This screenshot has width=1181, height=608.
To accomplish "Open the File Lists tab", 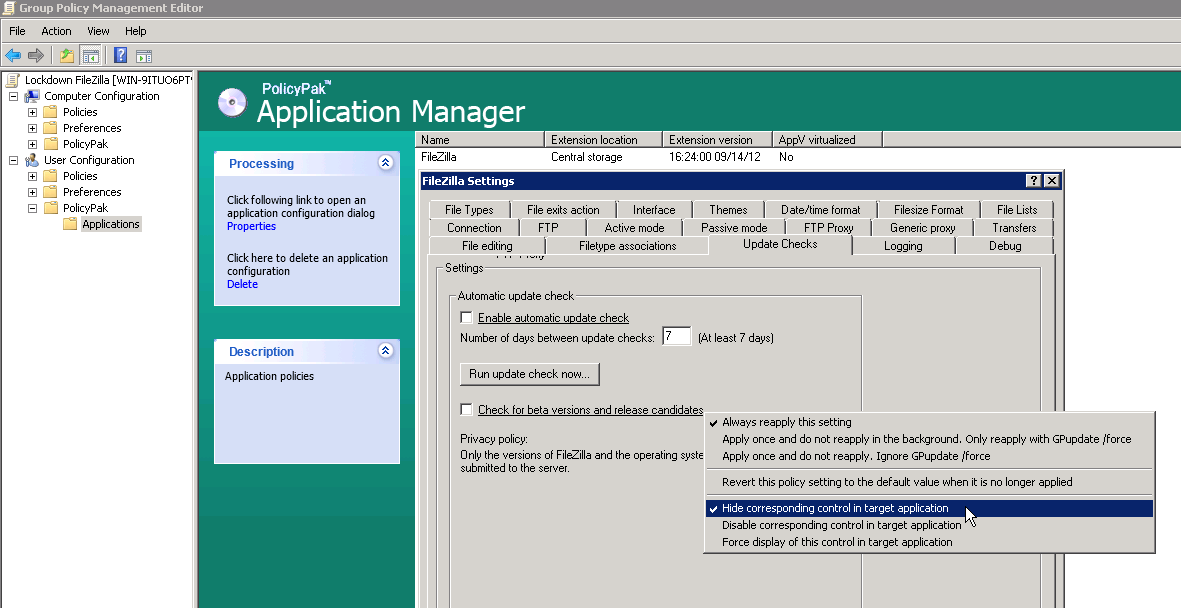I will coord(1017,210).
